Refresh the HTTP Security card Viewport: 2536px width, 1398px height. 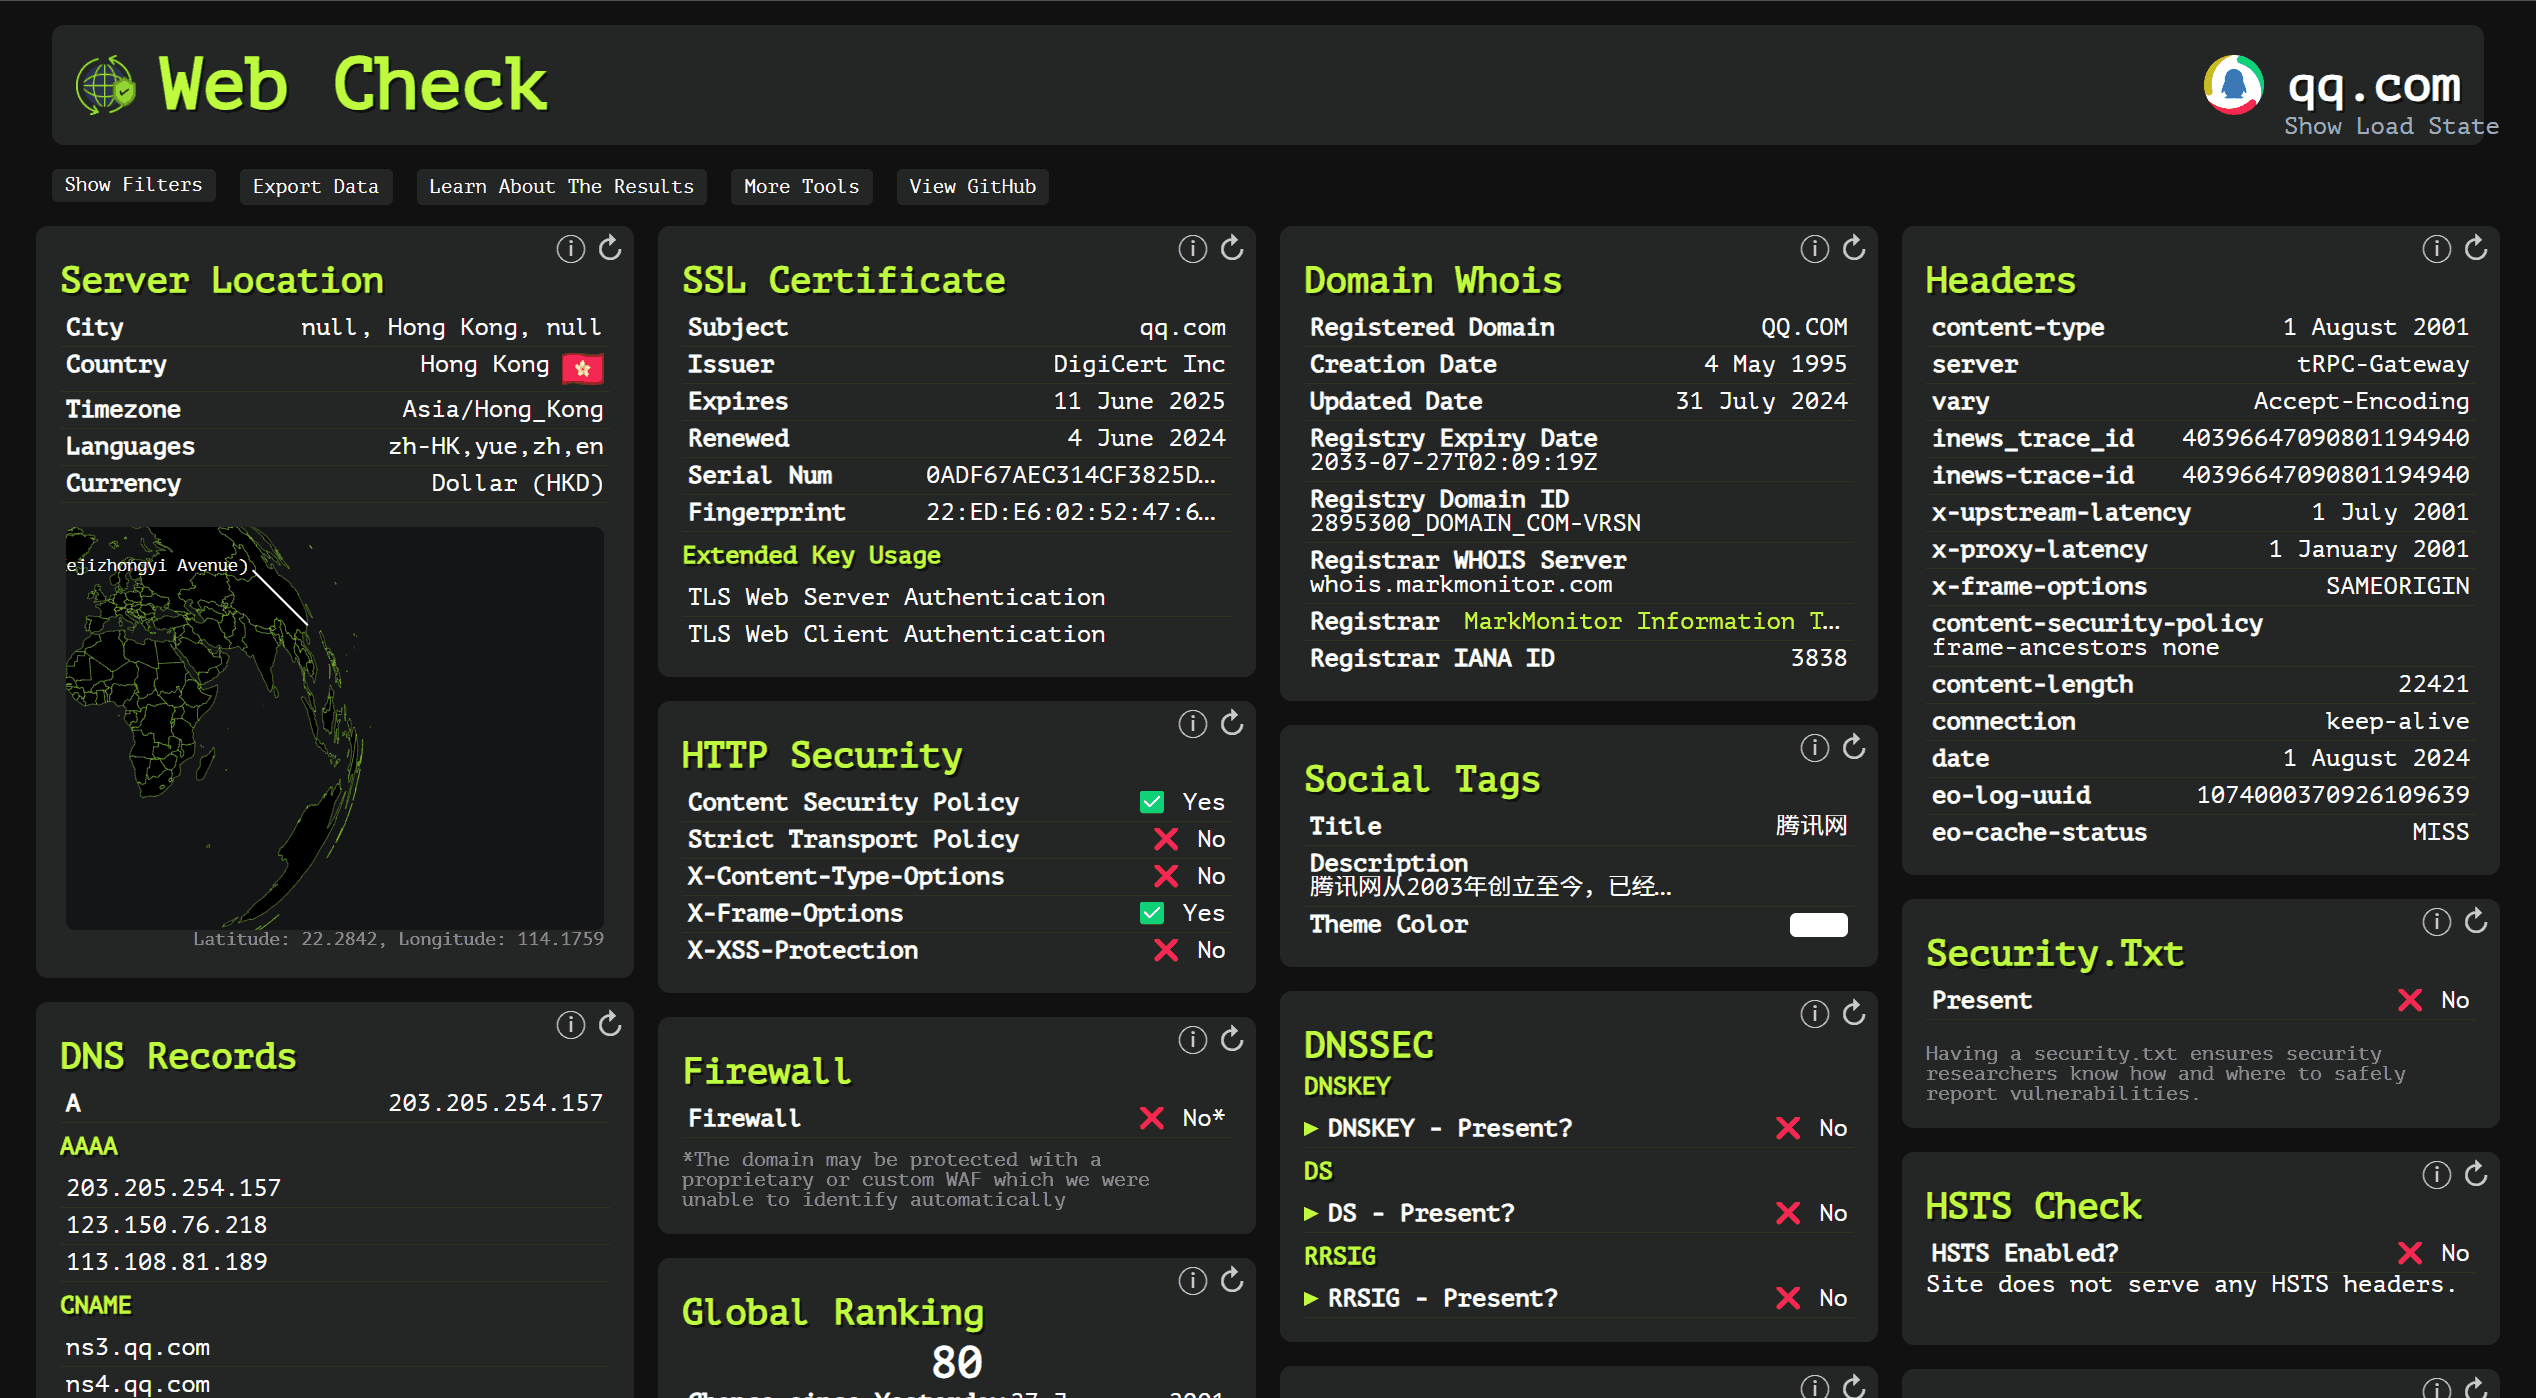click(x=1232, y=723)
